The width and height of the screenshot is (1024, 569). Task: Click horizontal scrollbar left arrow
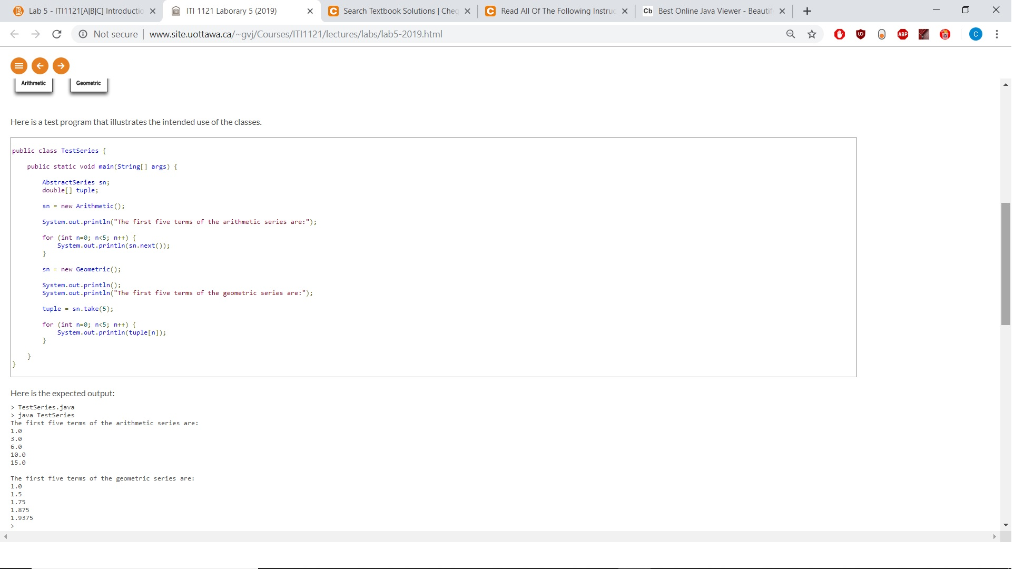pos(5,536)
